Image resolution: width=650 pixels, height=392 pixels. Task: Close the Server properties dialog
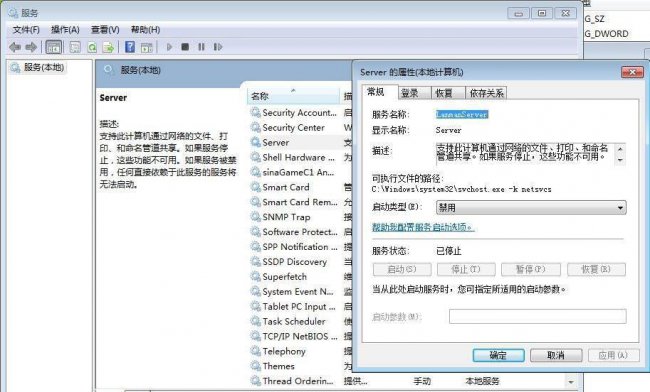[632, 72]
